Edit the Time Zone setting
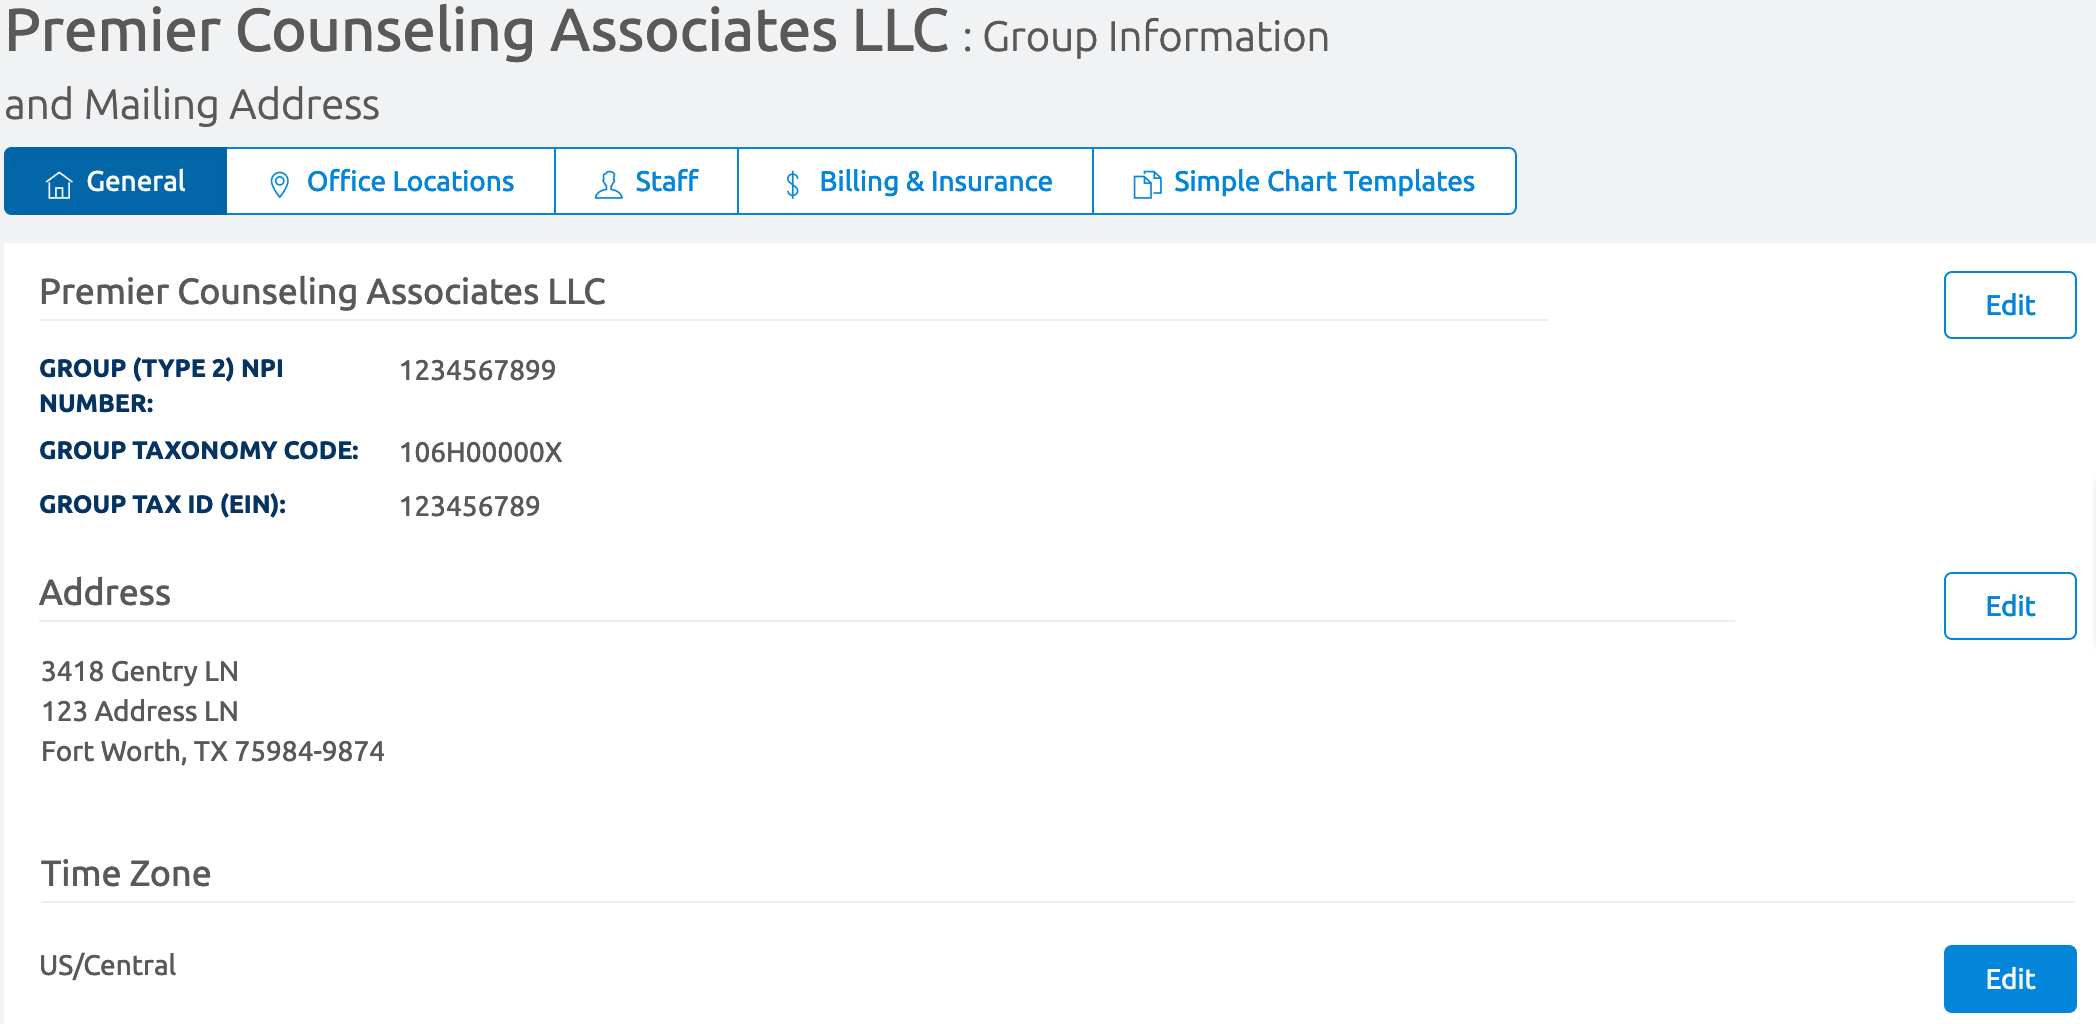 2010,979
